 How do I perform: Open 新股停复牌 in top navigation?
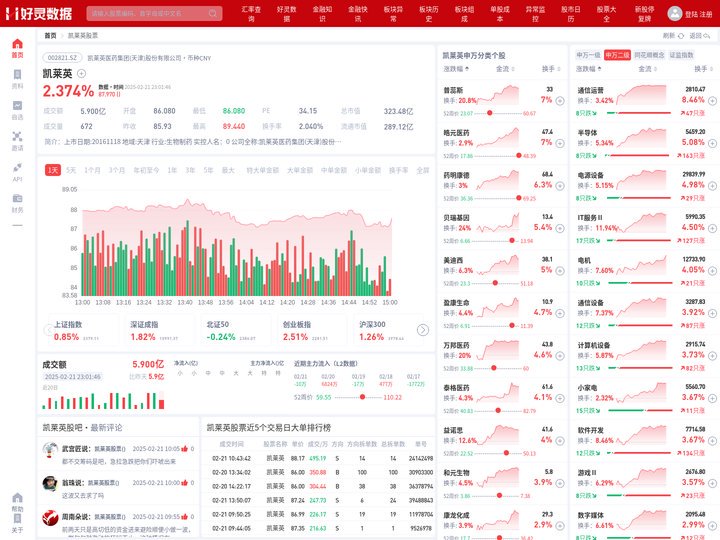coord(645,13)
